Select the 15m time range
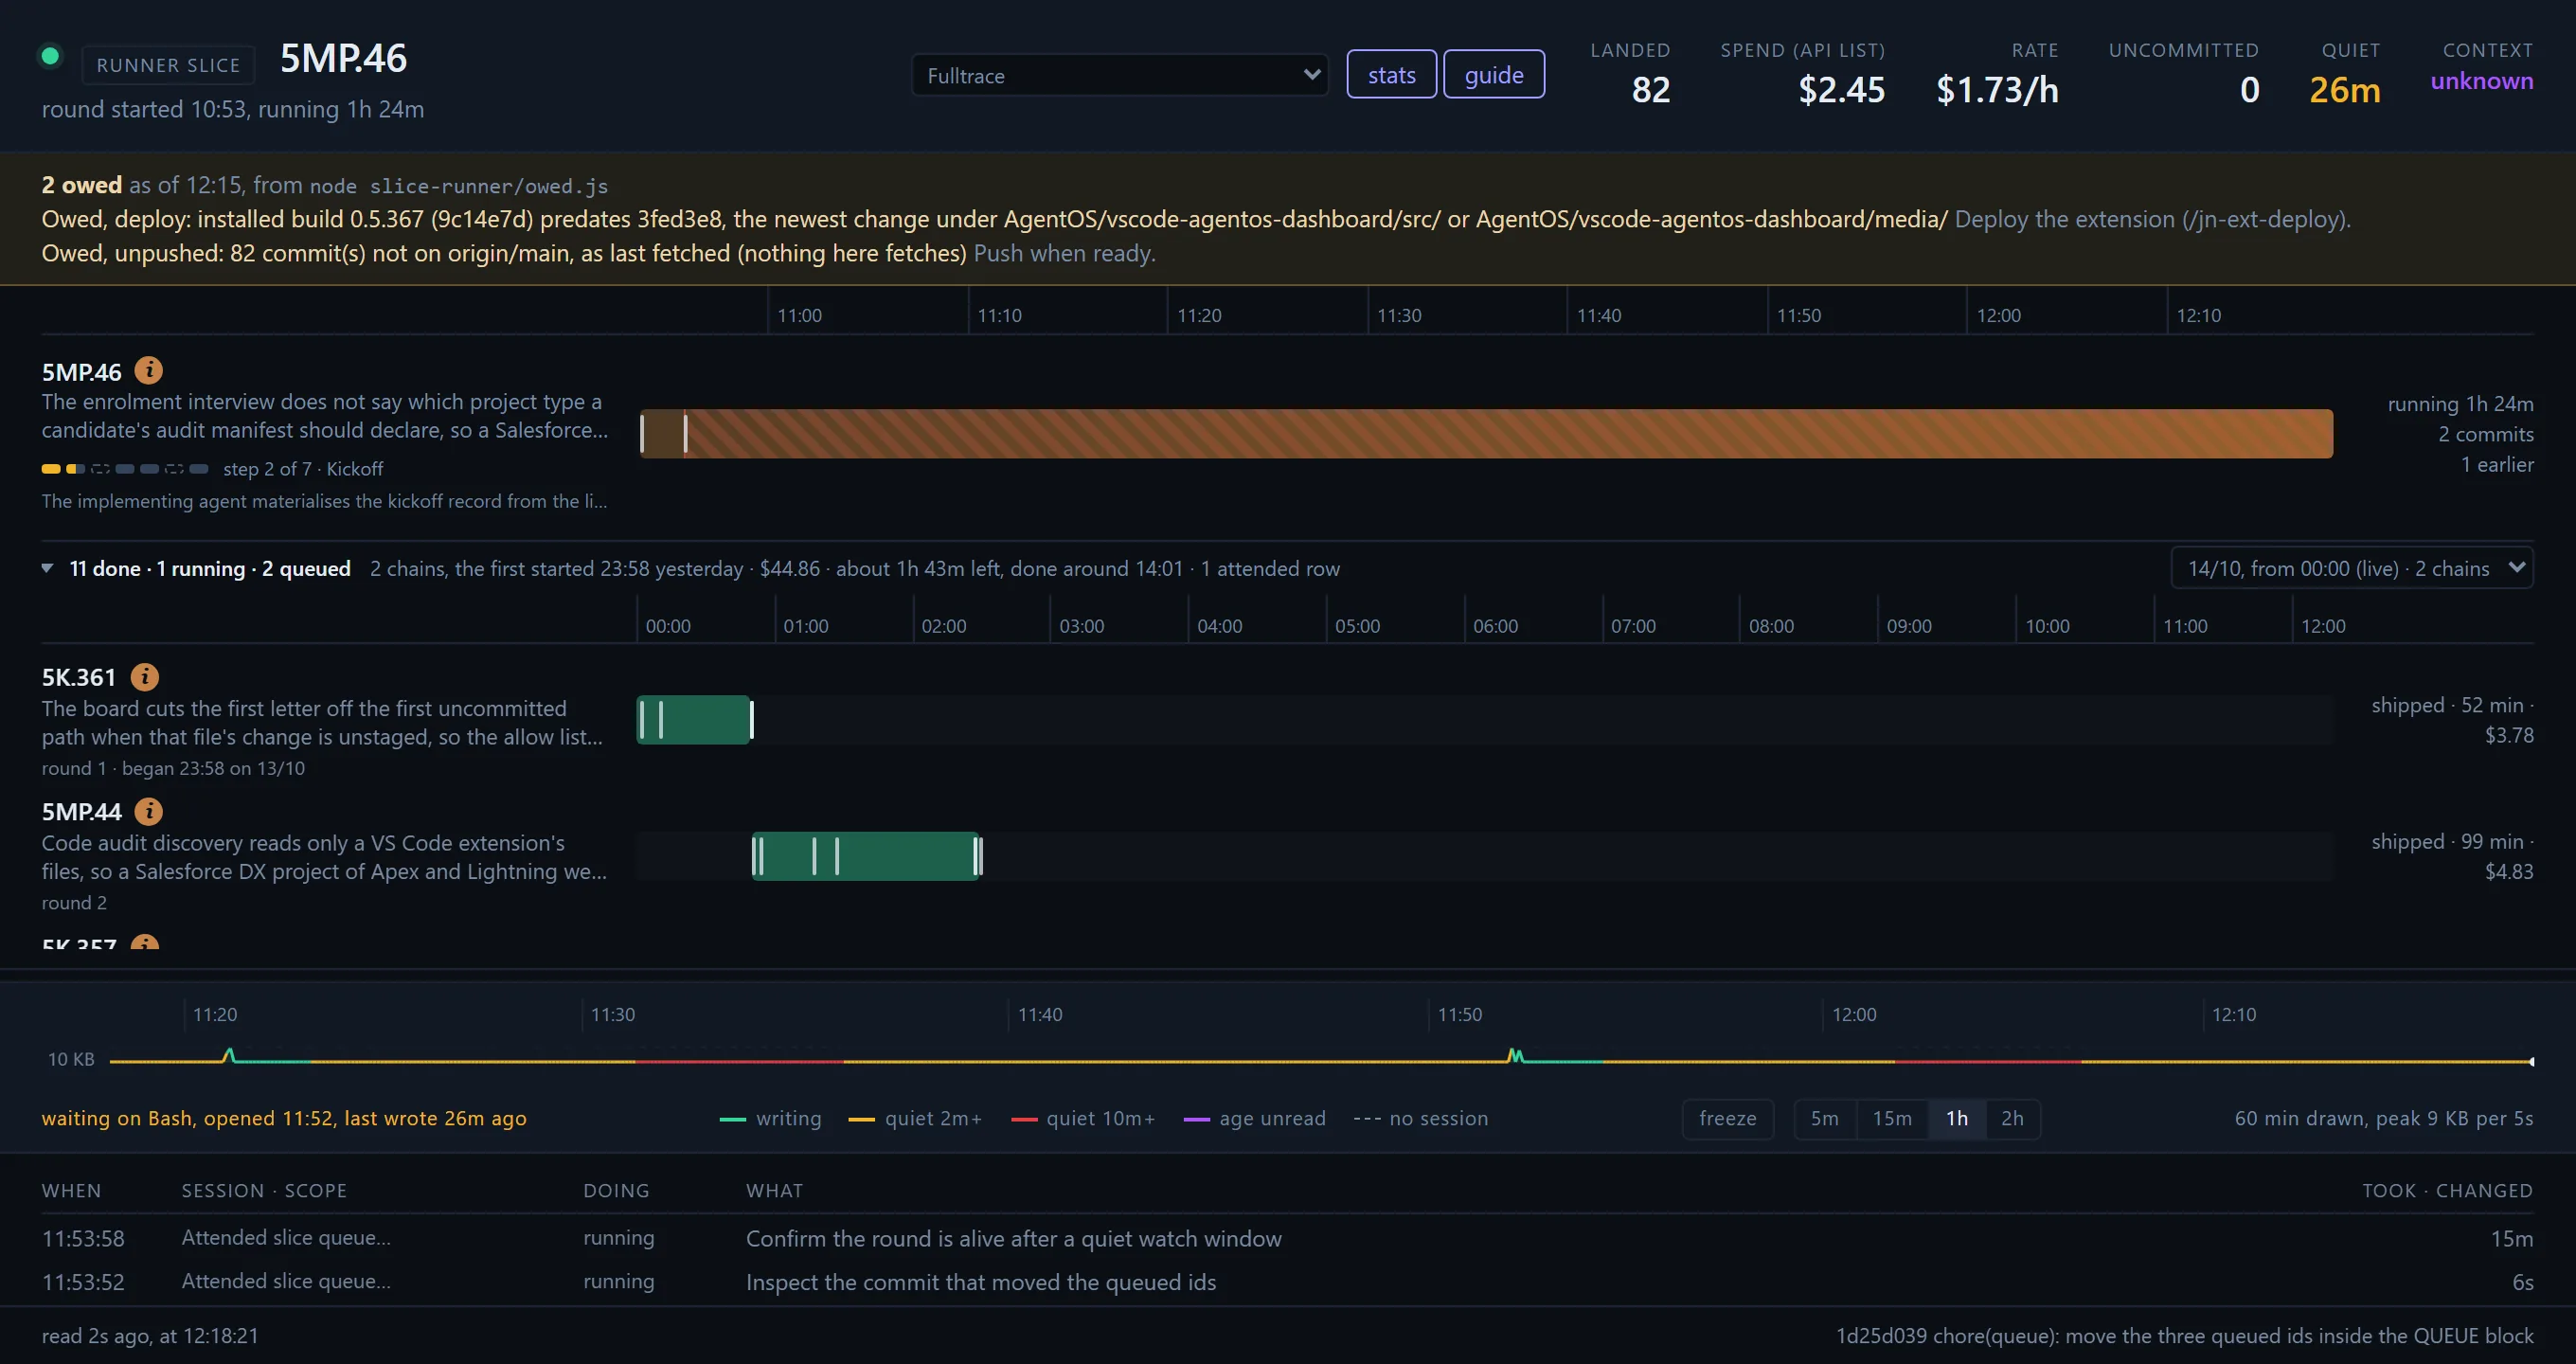 (x=1892, y=1118)
